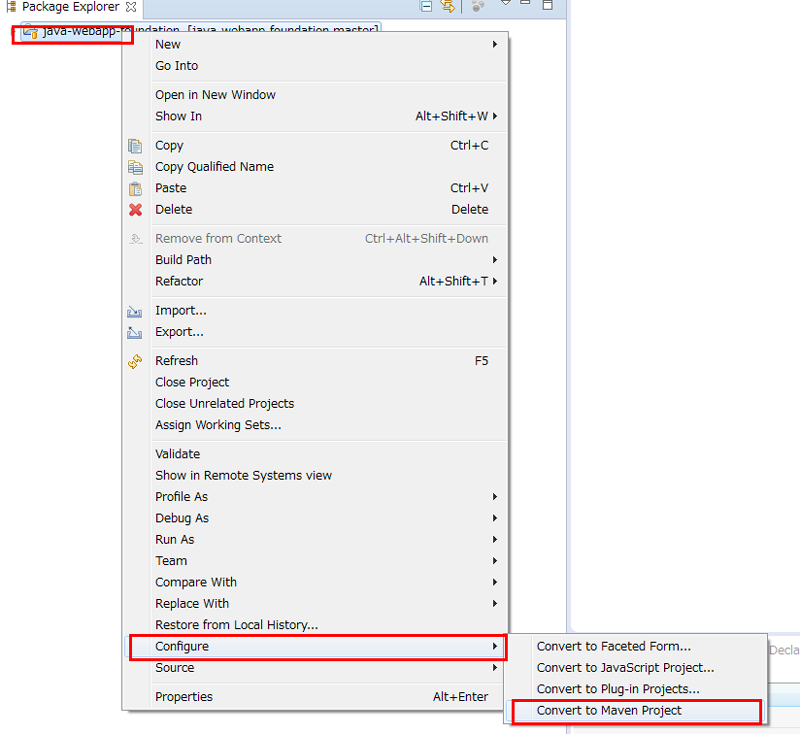800x734 pixels.
Task: Click the yellow Refresh icon
Action: 135,361
